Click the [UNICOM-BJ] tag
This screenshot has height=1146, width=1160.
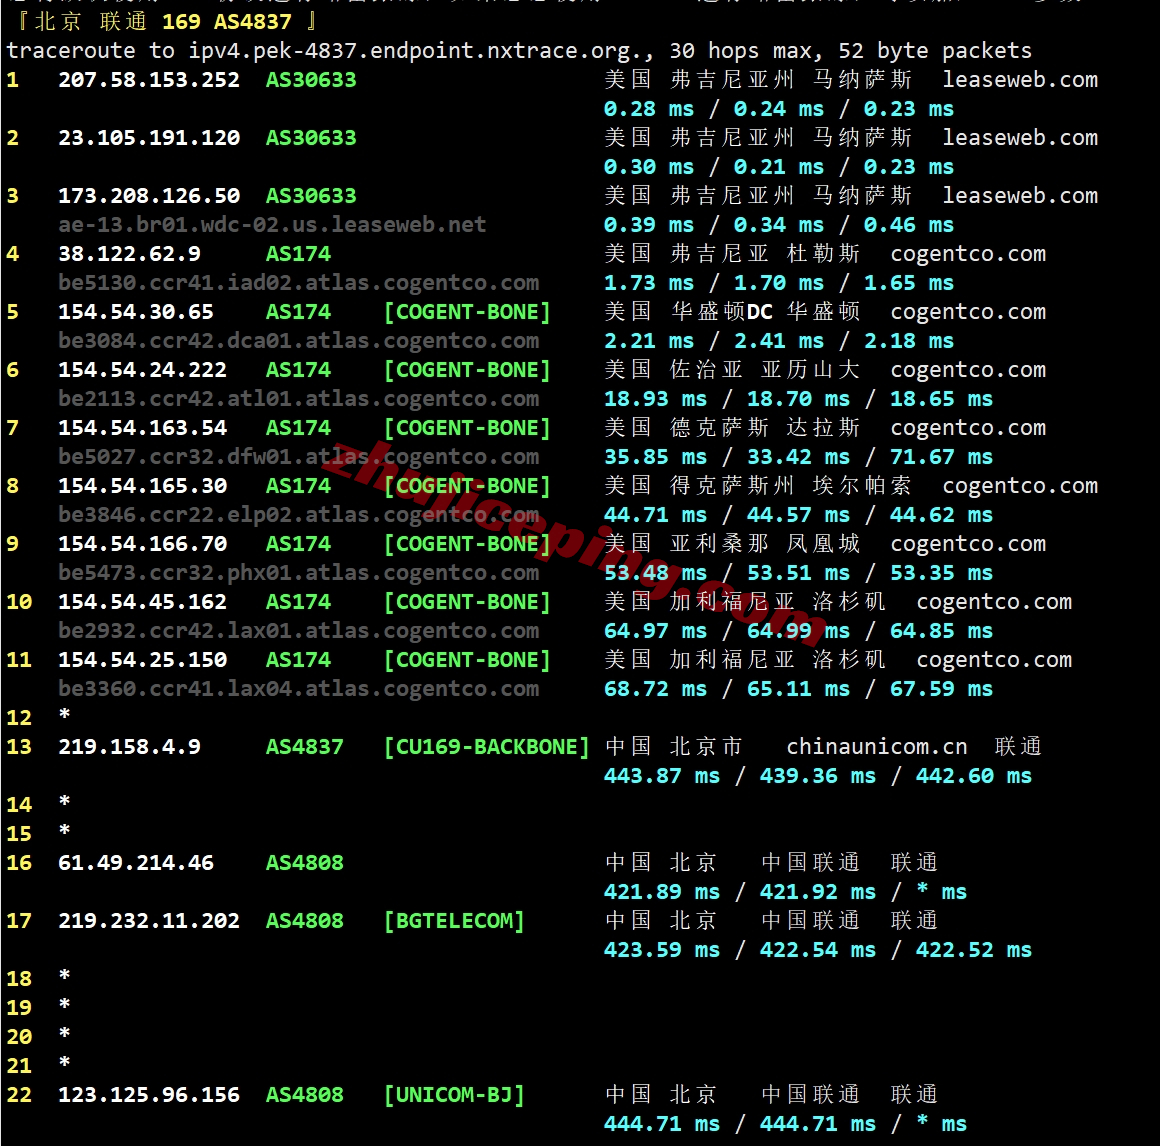click(x=453, y=1095)
